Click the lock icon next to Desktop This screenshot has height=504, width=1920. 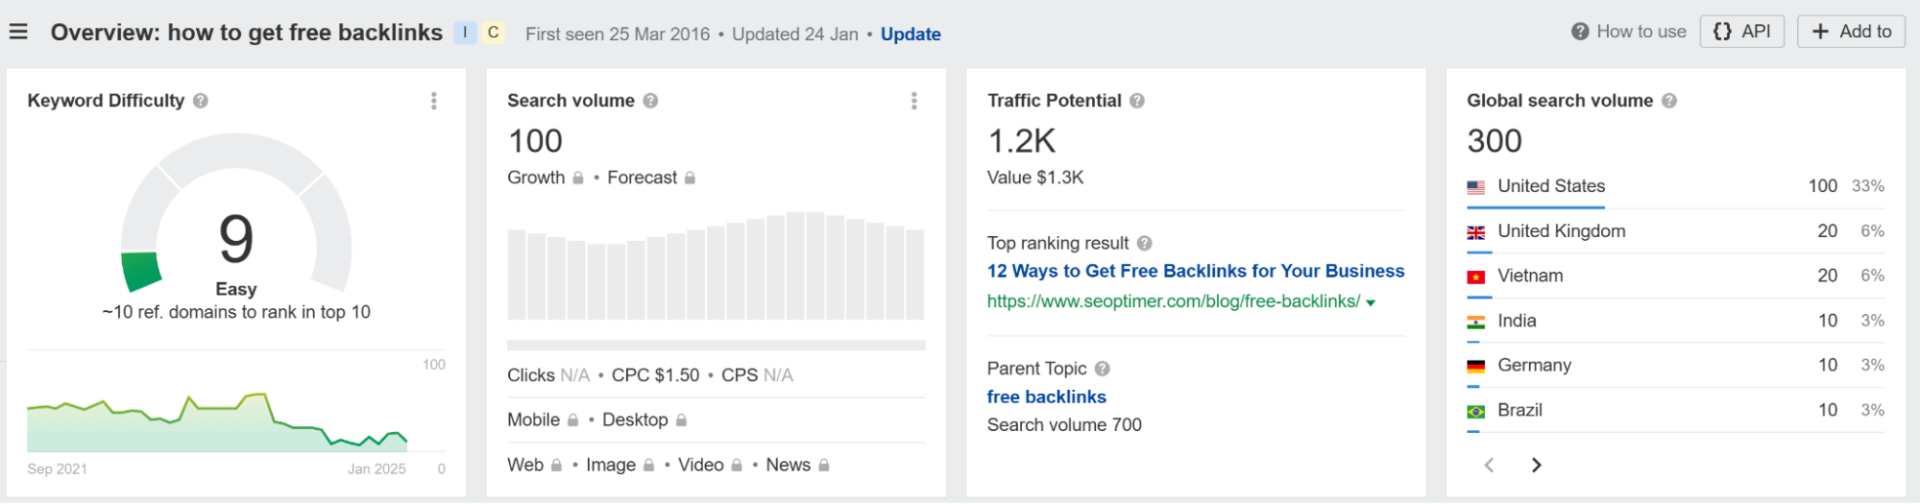pos(681,421)
